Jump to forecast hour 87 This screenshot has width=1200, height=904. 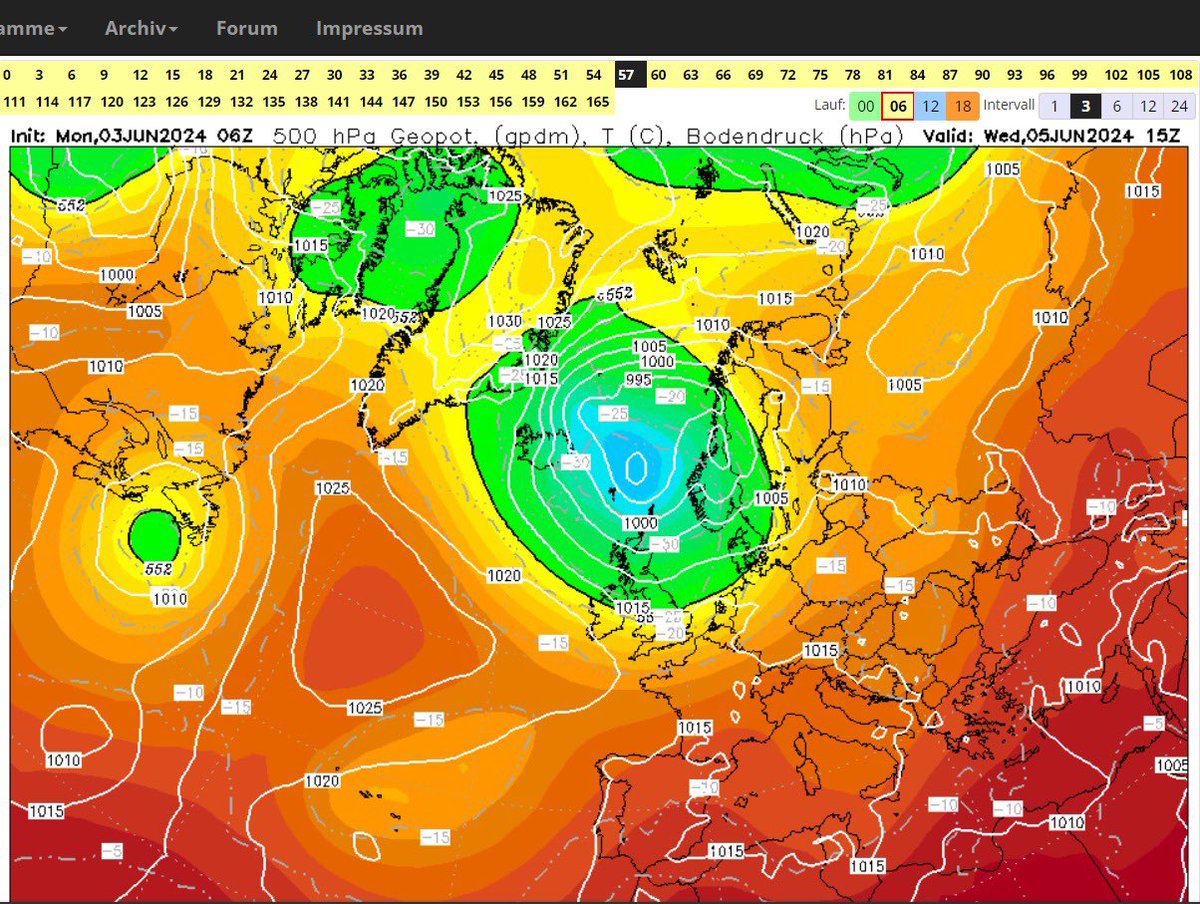(950, 75)
